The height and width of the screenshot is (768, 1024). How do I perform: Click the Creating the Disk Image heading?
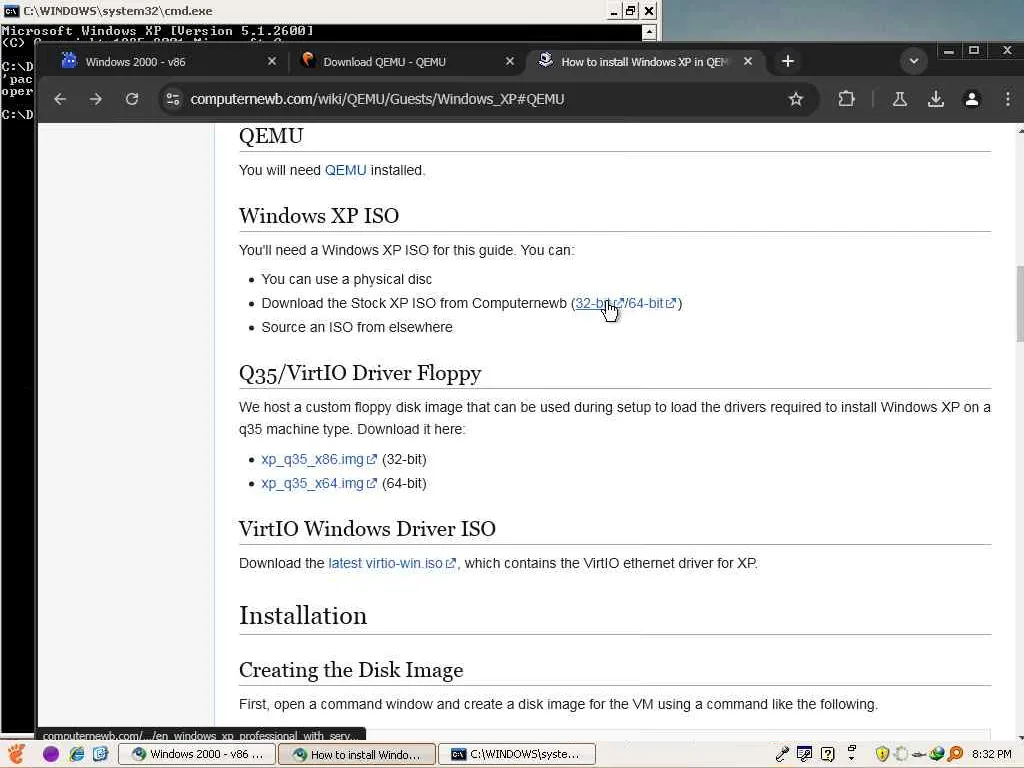351,670
